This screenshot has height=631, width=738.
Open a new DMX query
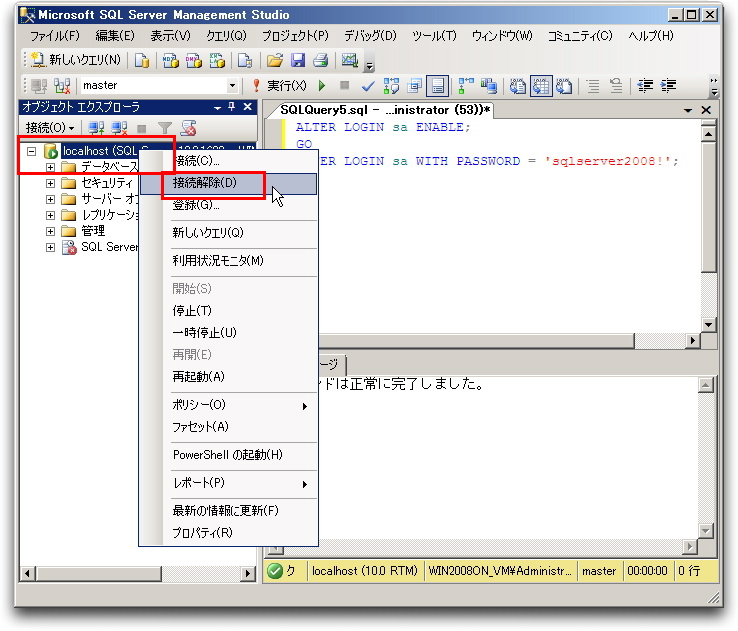(194, 60)
